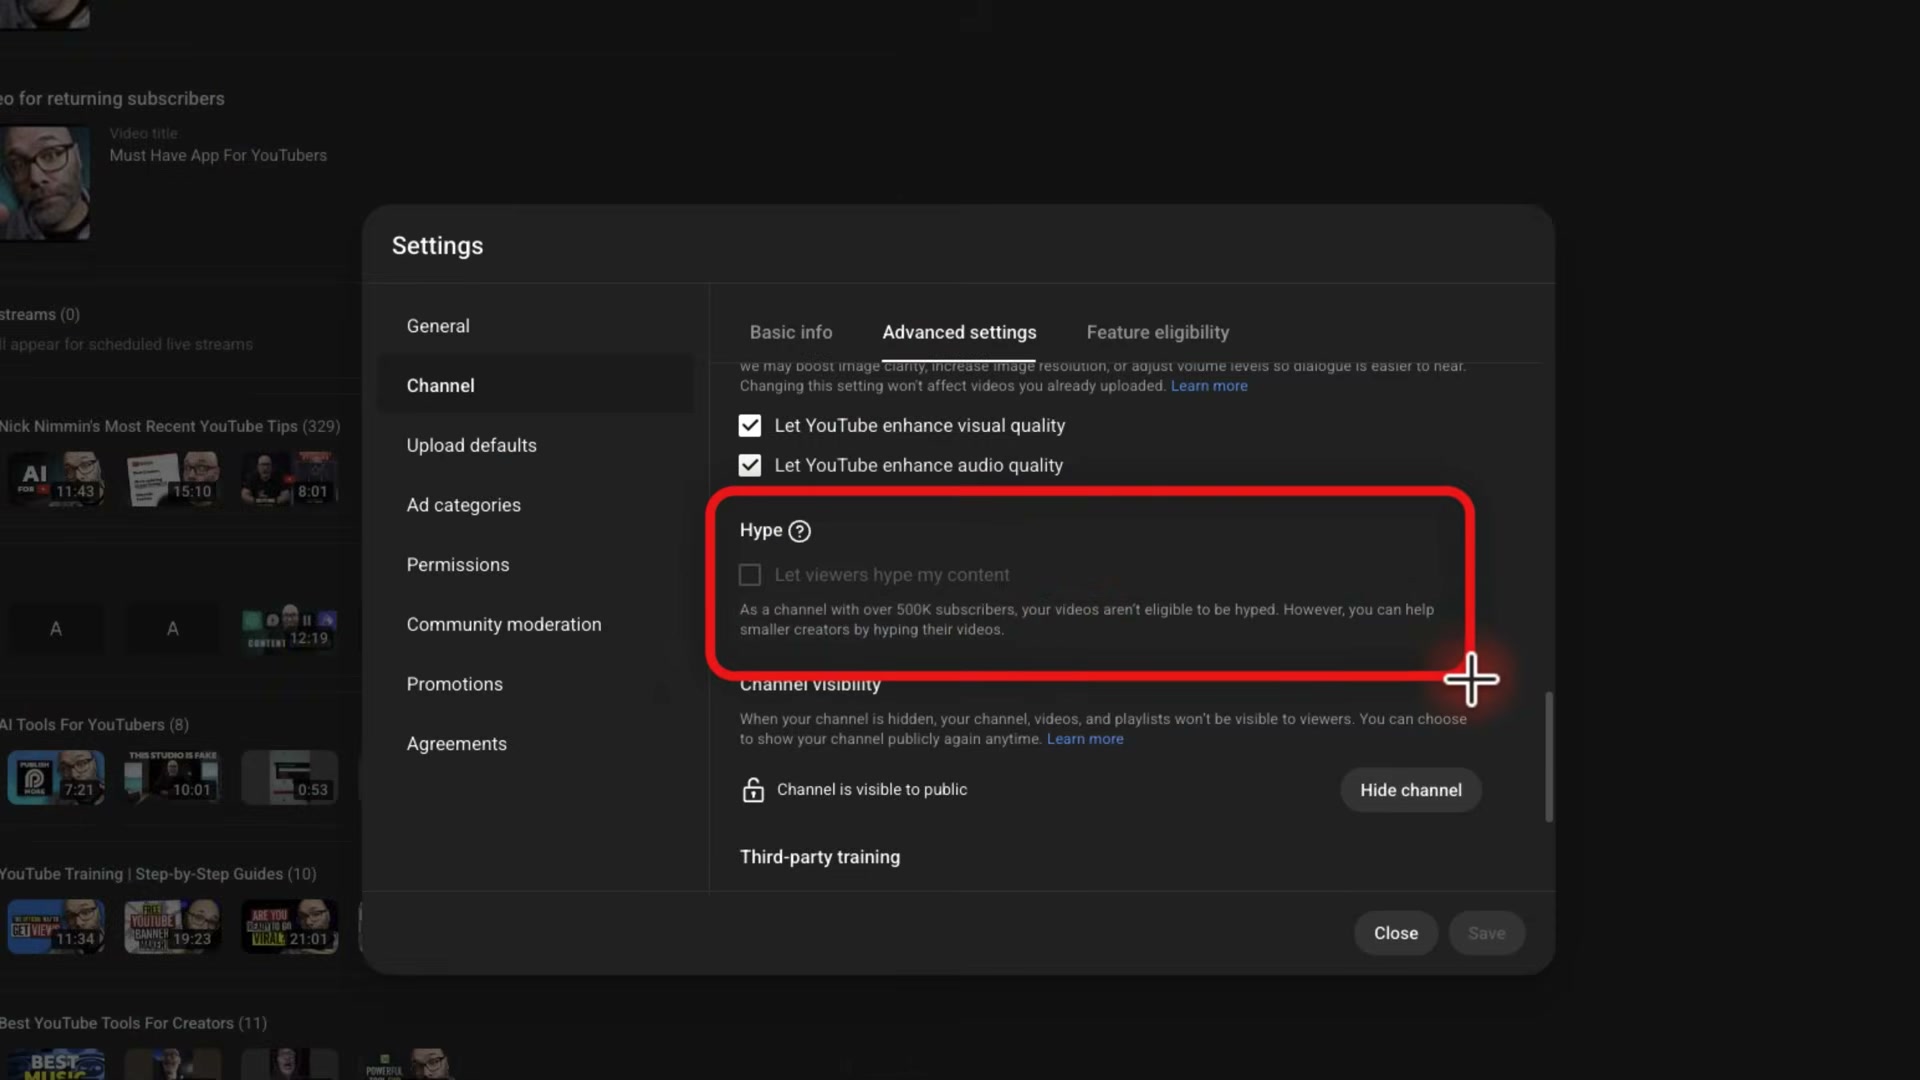This screenshot has height=1080, width=1920.
Task: Open the 8:01 video thumbnail
Action: tap(289, 478)
